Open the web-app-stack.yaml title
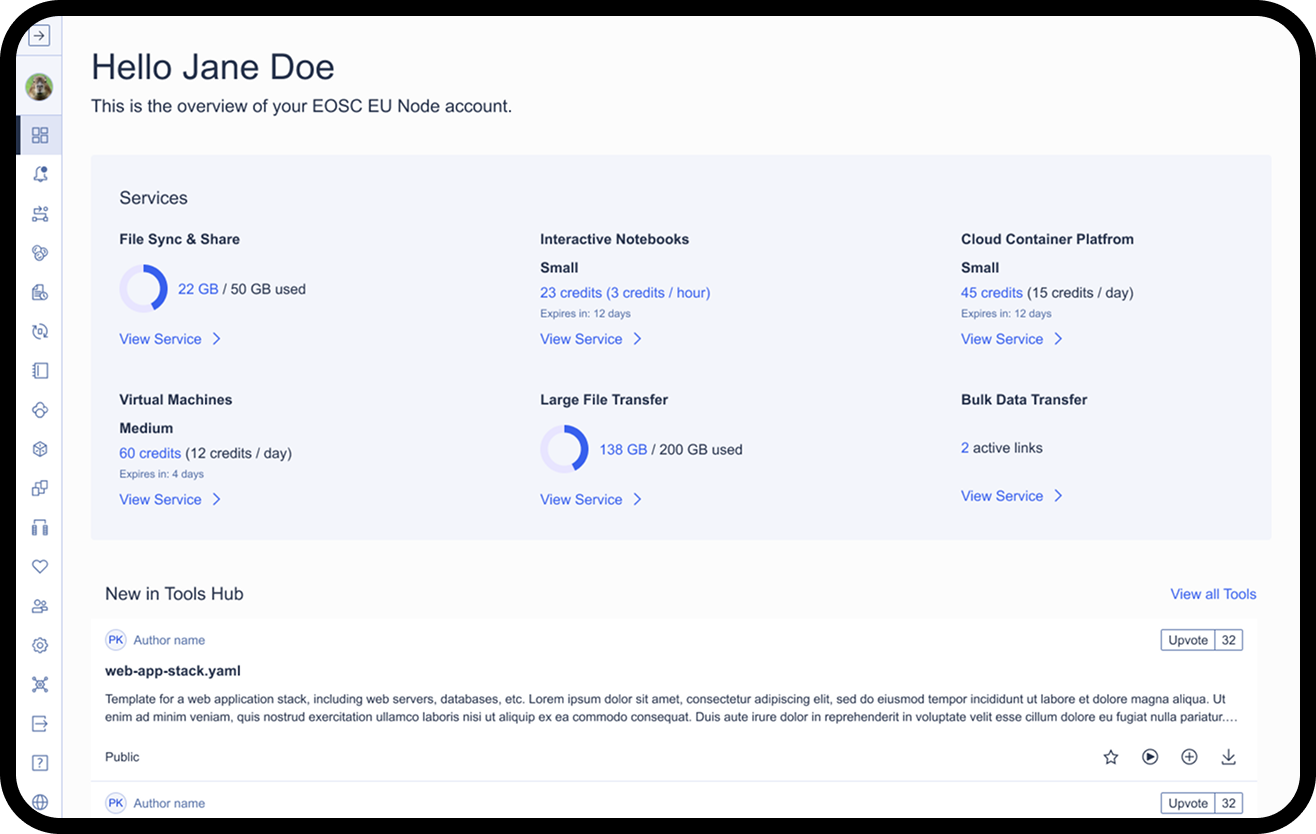 (173, 671)
